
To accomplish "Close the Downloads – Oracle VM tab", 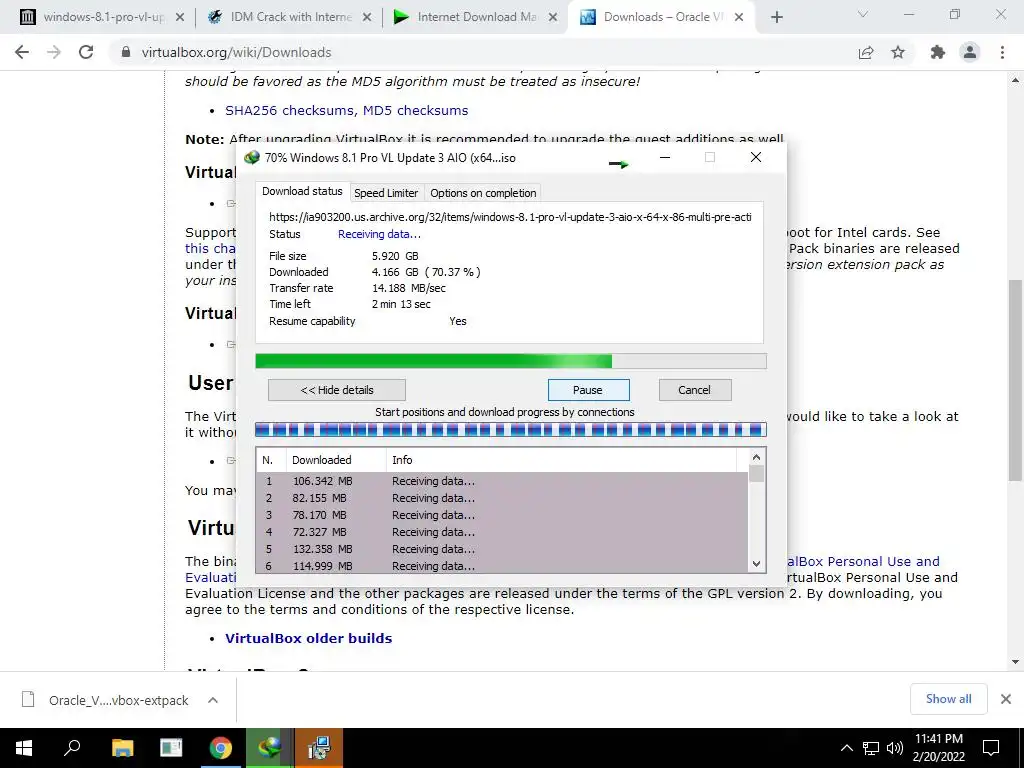I will (x=739, y=18).
